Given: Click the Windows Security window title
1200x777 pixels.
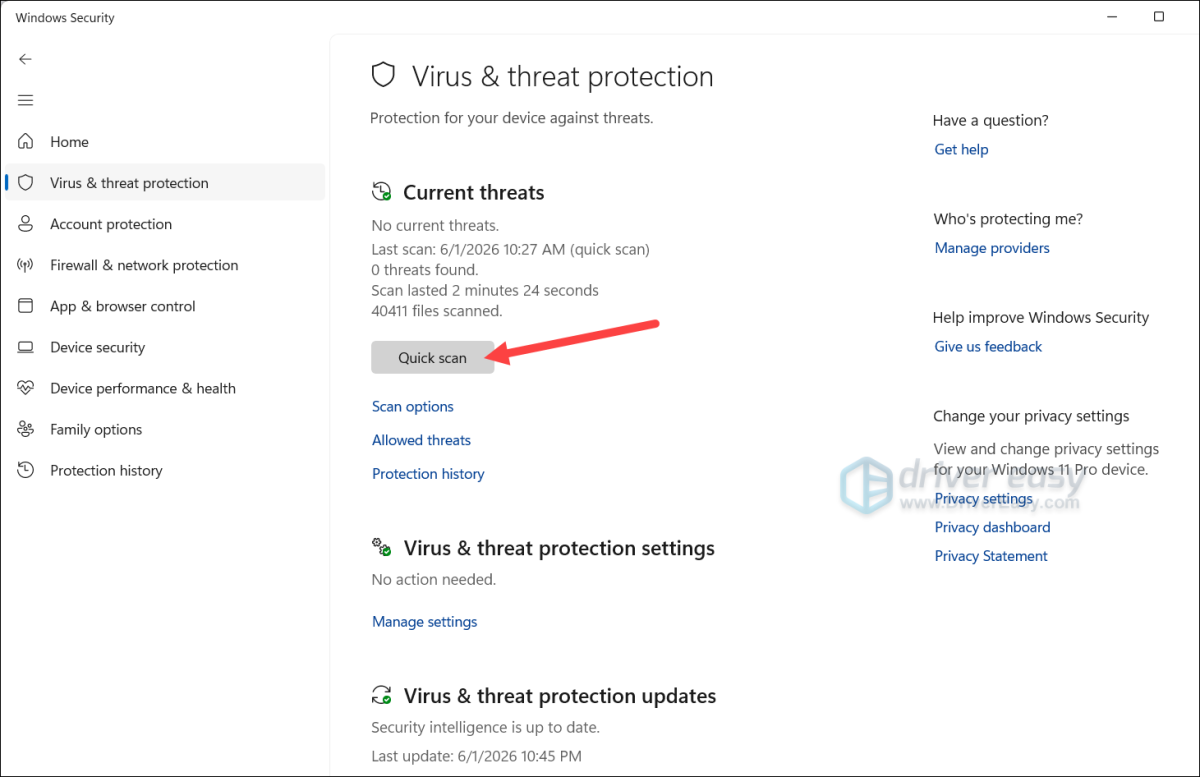Looking at the screenshot, I should point(65,17).
